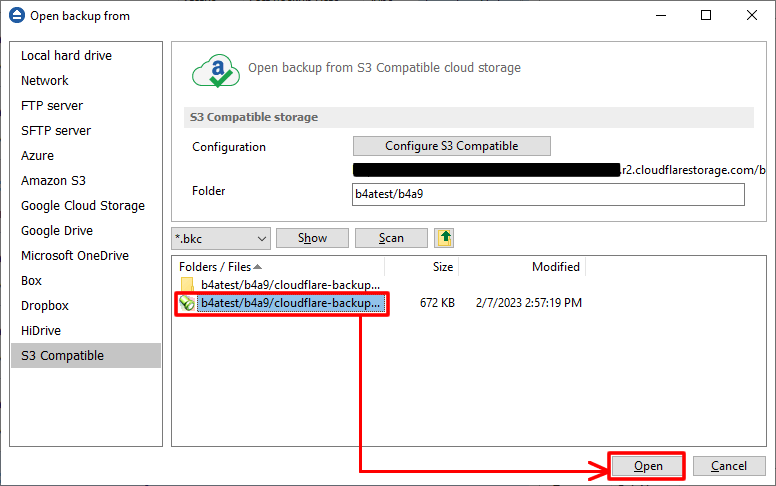The image size is (776, 486).
Task: Select Amazon S3 source
Action: pyautogui.click(x=53, y=181)
